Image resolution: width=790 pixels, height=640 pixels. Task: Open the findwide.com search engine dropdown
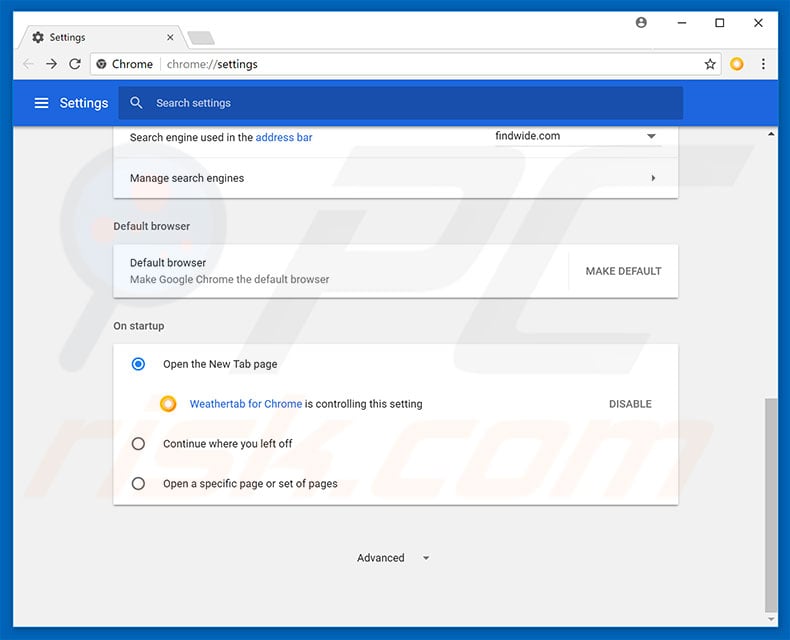click(577, 136)
